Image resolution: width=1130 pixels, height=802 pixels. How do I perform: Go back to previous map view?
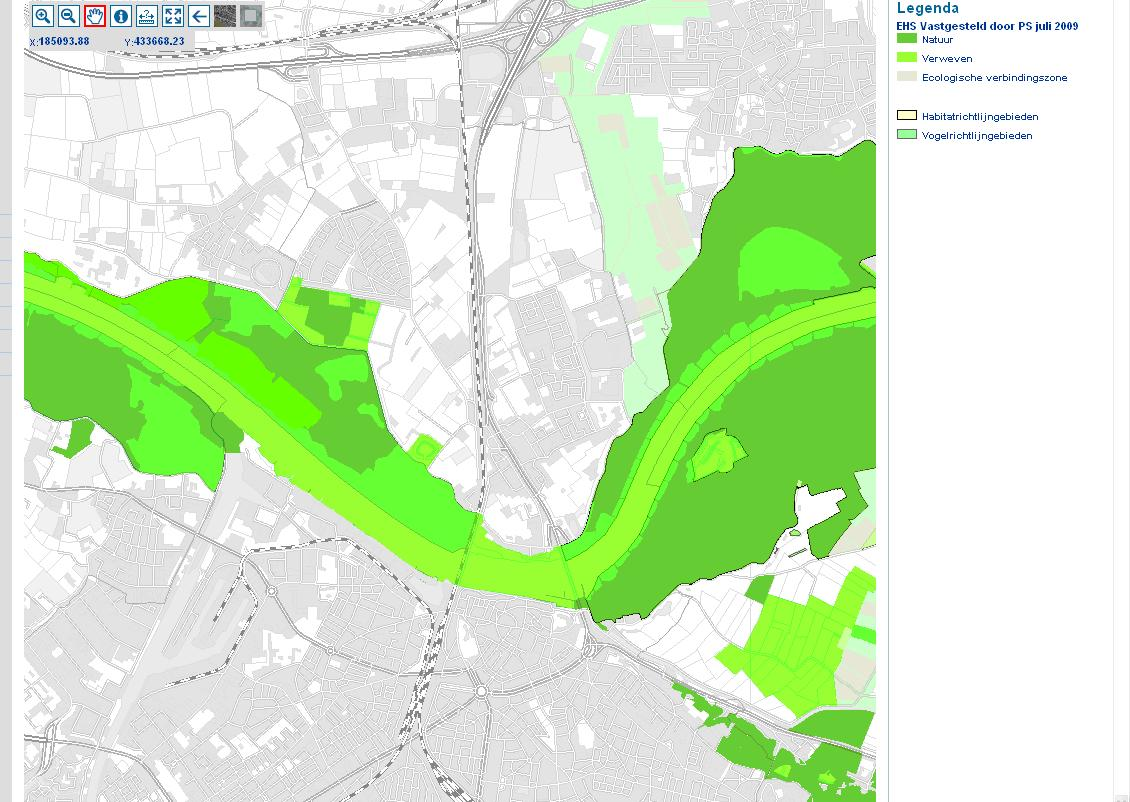(199, 16)
